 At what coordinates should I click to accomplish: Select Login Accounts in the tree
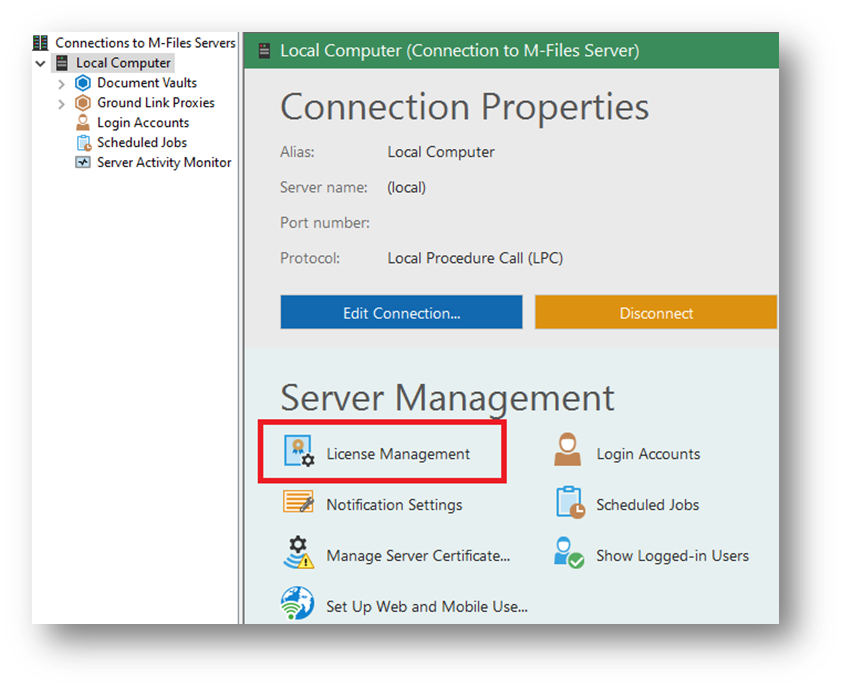point(143,123)
